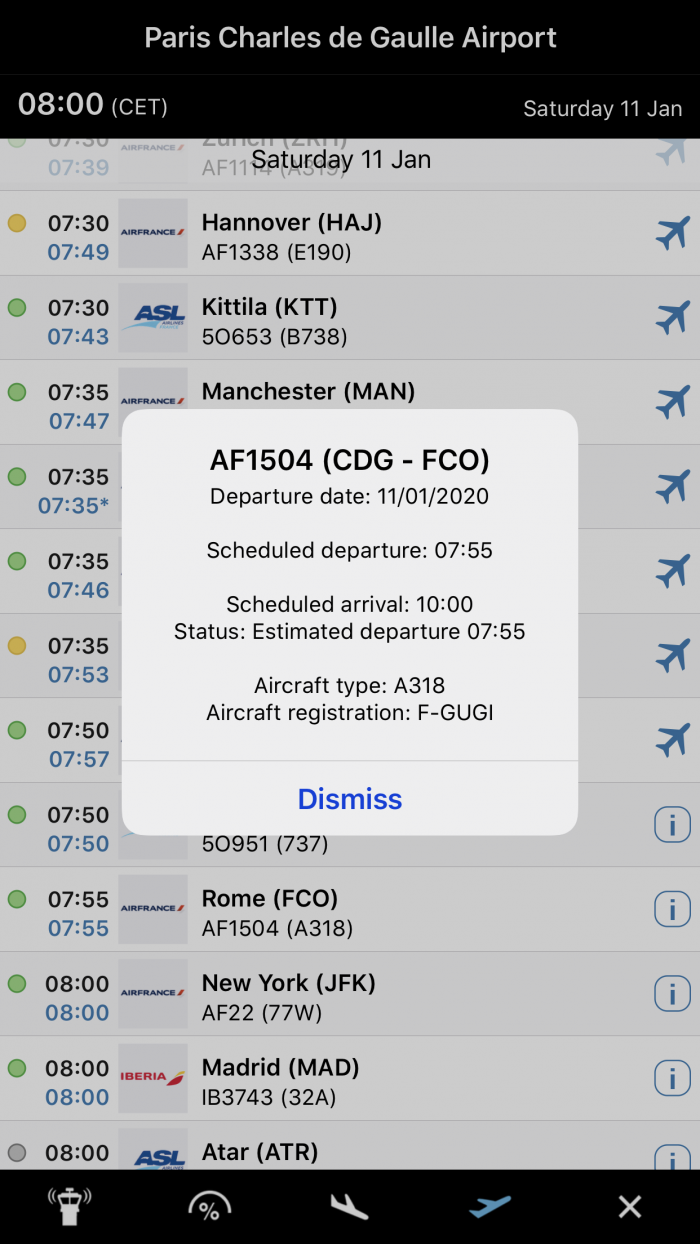Dismiss the AF1504 flight details dialog
The height and width of the screenshot is (1244, 700).
pos(350,799)
